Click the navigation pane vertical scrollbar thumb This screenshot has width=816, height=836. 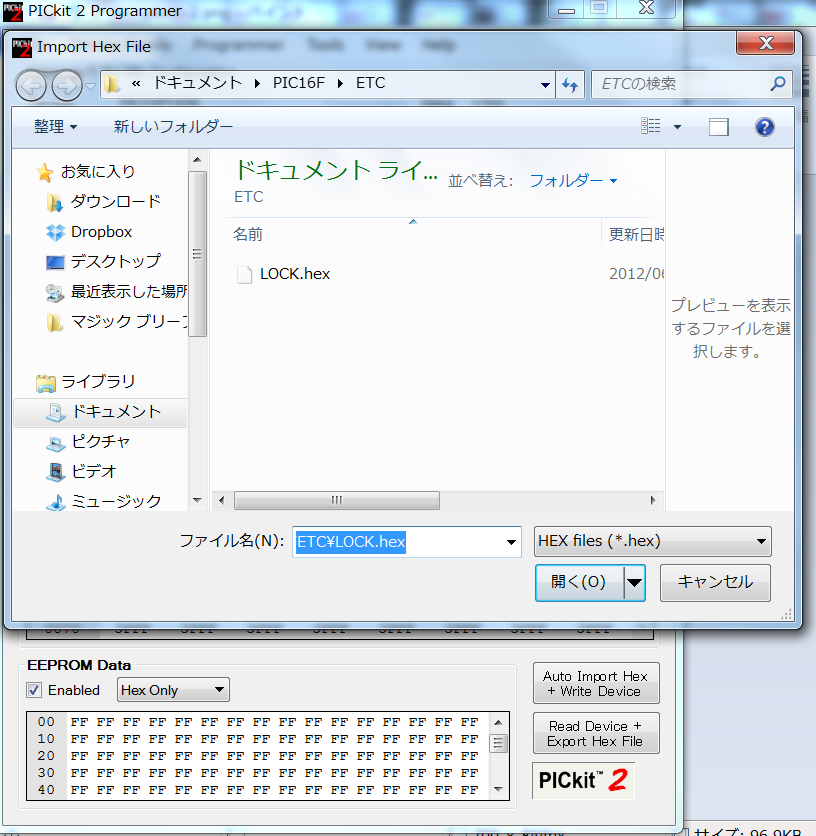(x=197, y=254)
